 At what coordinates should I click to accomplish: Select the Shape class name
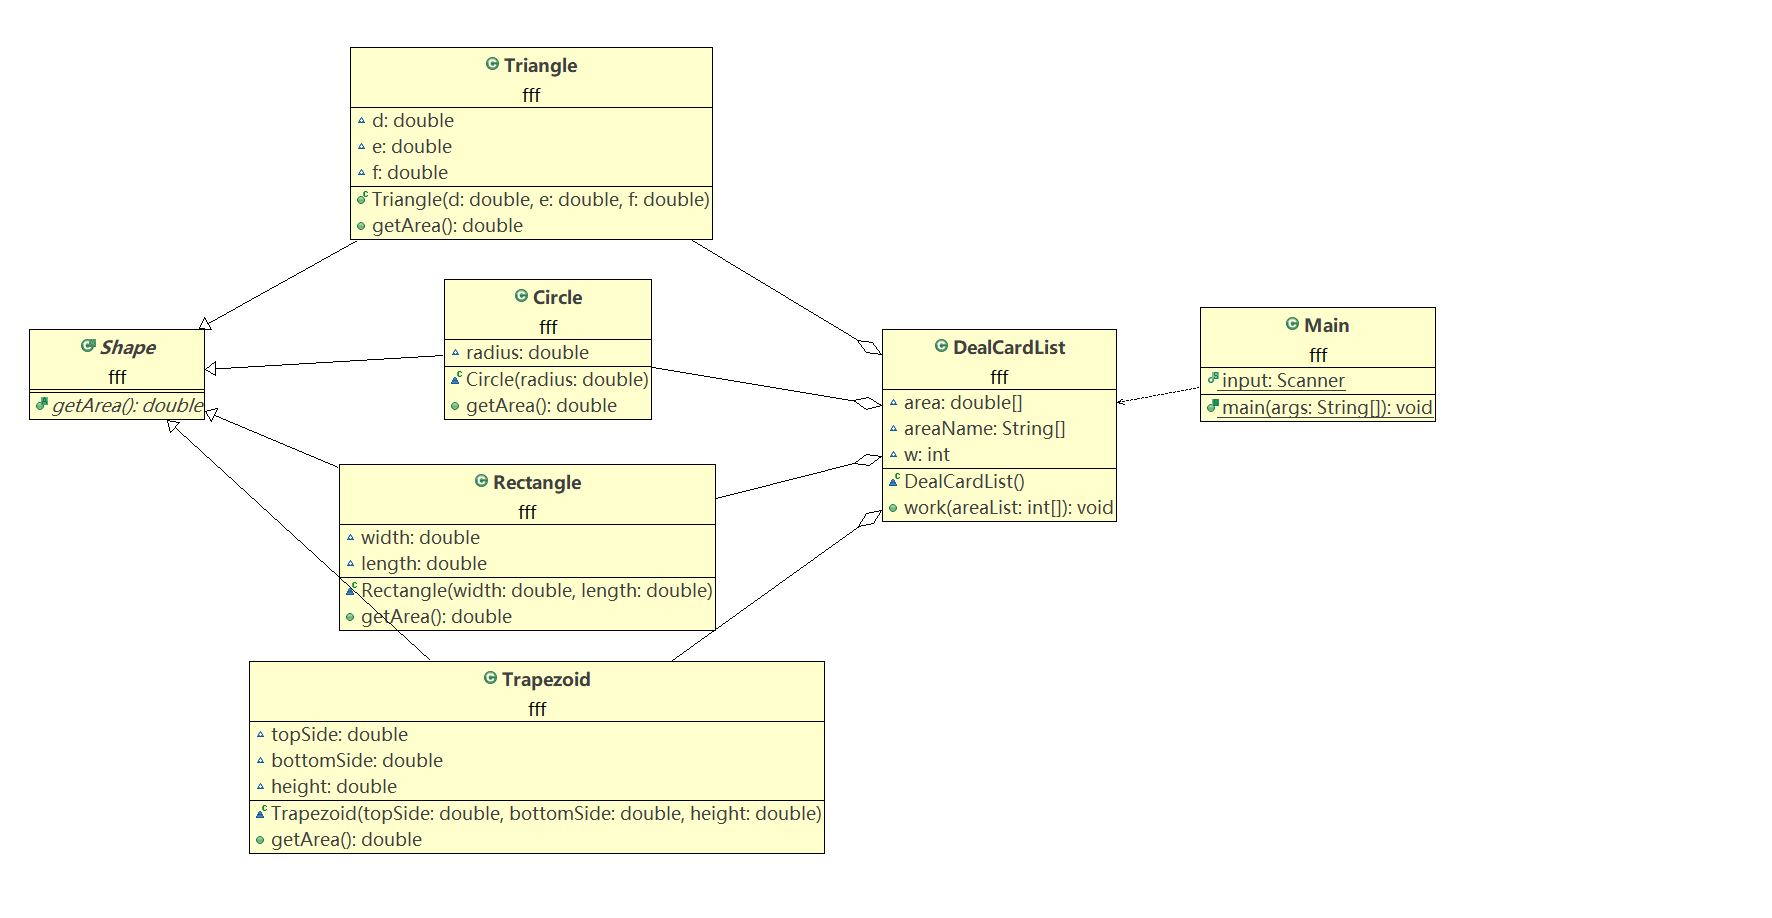(x=128, y=347)
